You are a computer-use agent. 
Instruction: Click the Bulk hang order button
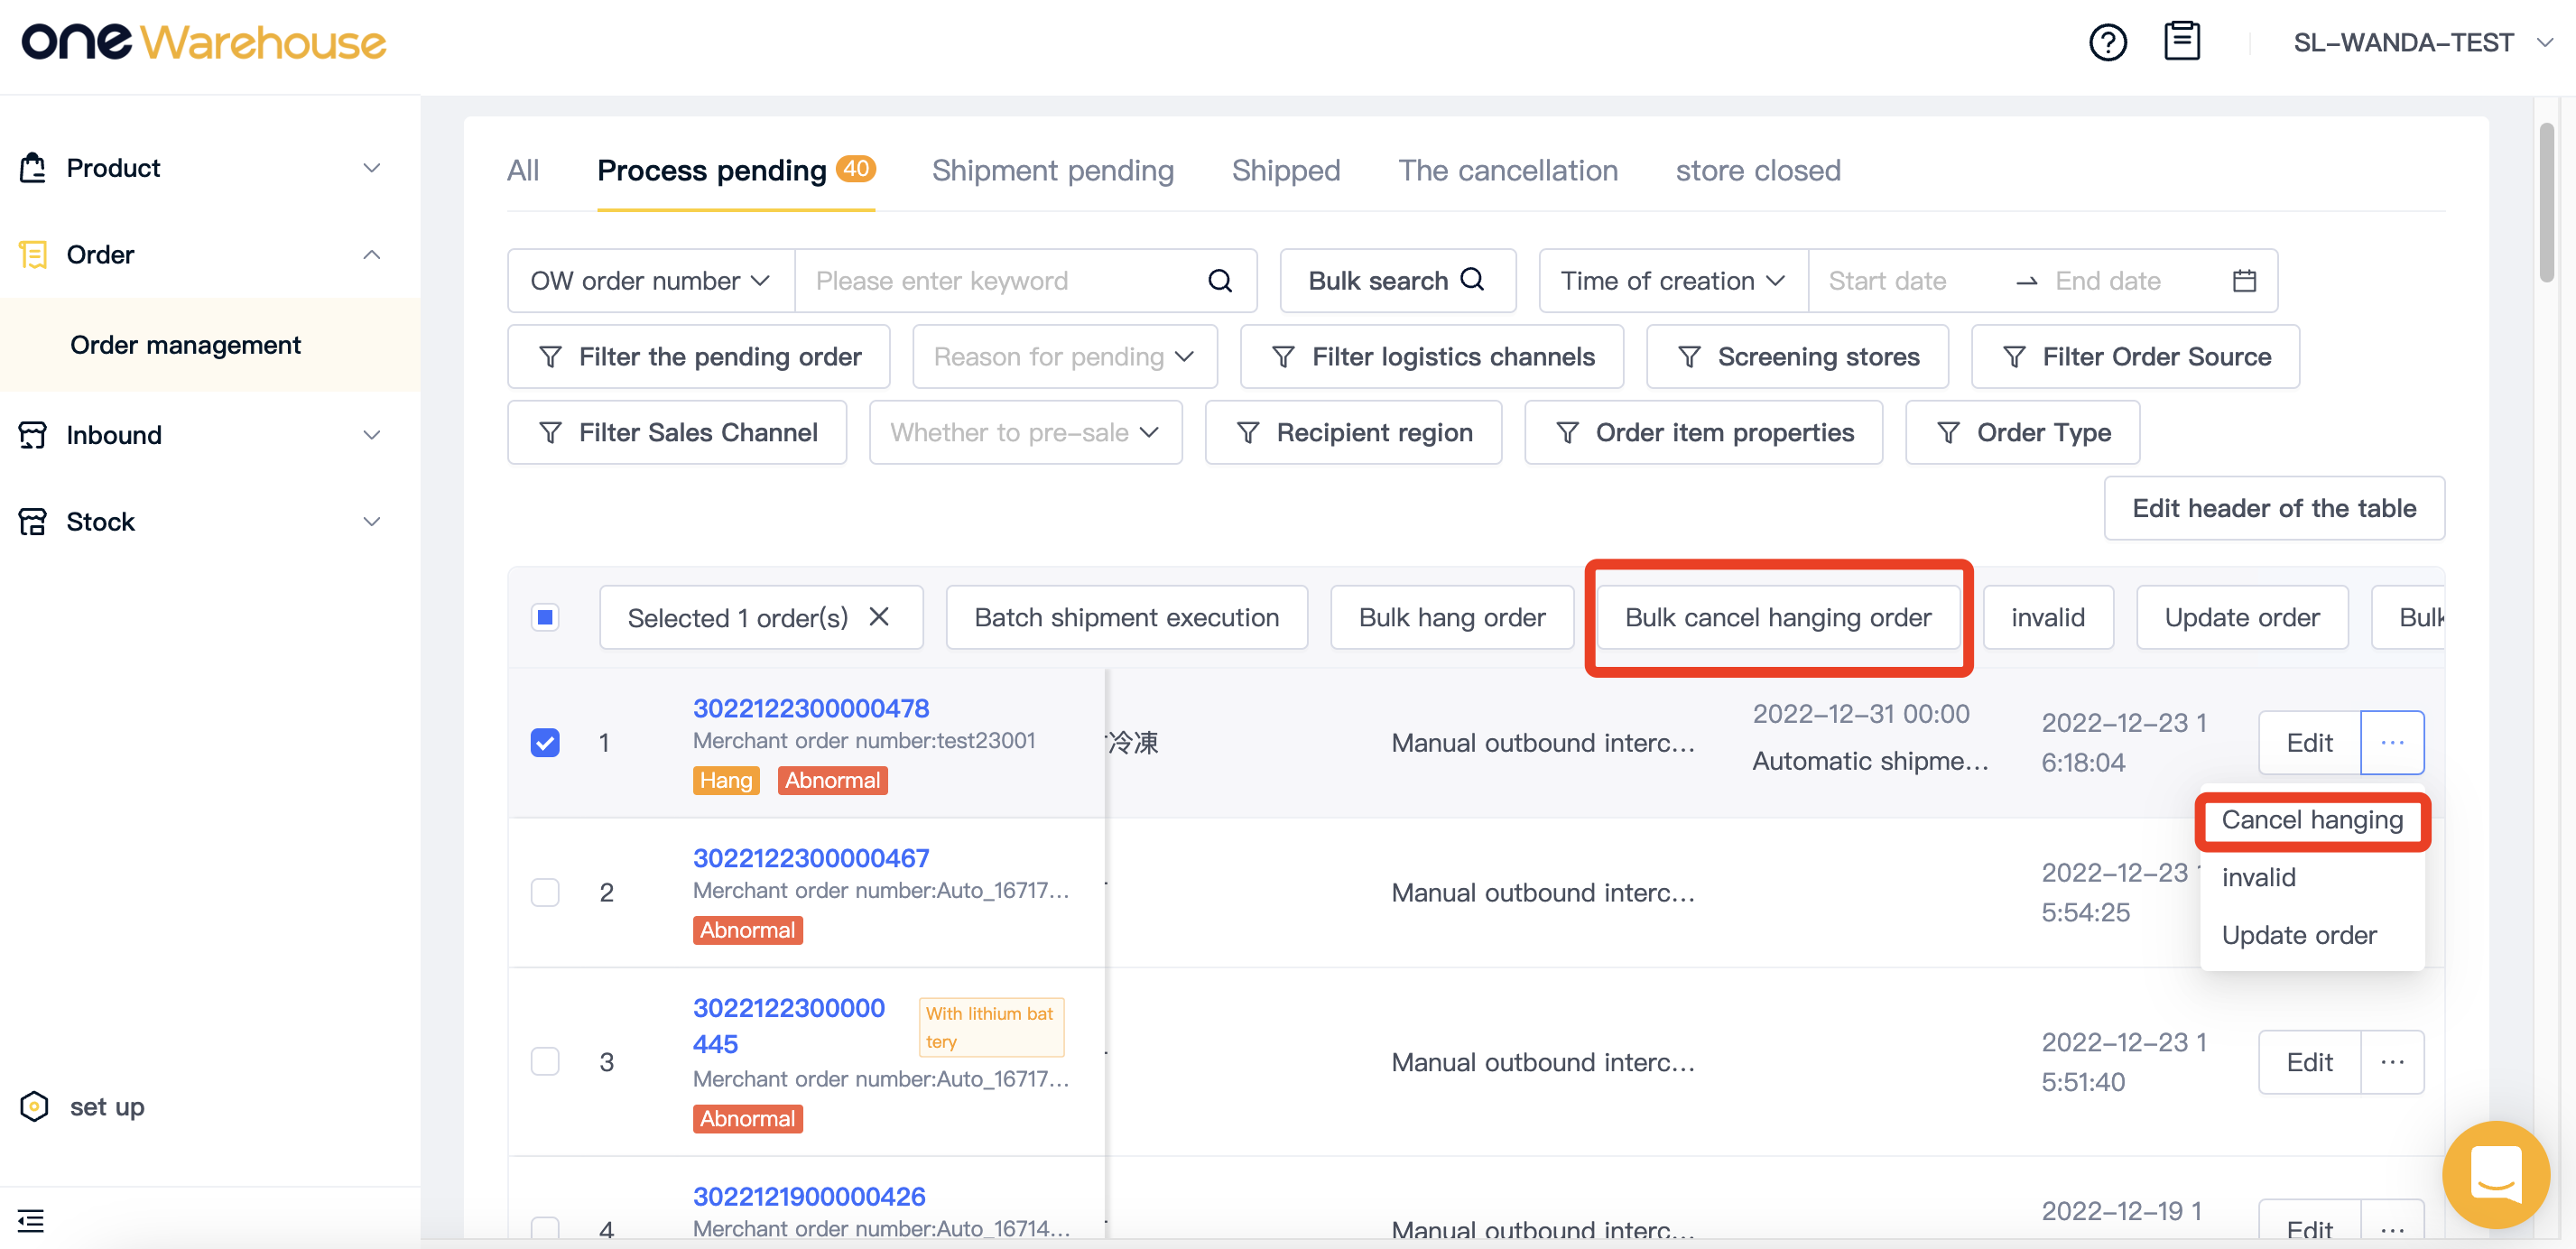[1452, 617]
